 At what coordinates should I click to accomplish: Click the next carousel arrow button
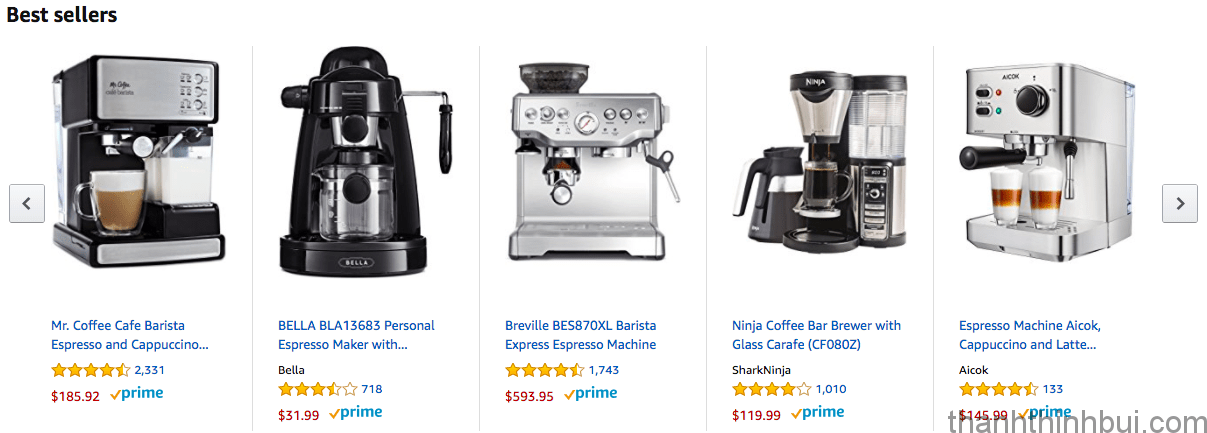point(1180,203)
